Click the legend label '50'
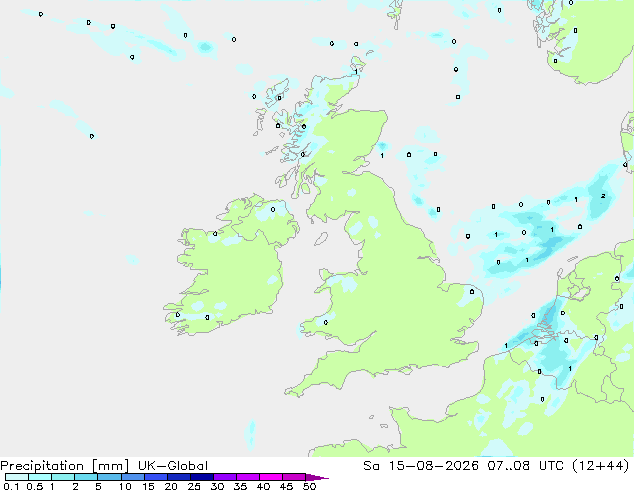The width and height of the screenshot is (634, 490). pyautogui.click(x=309, y=486)
